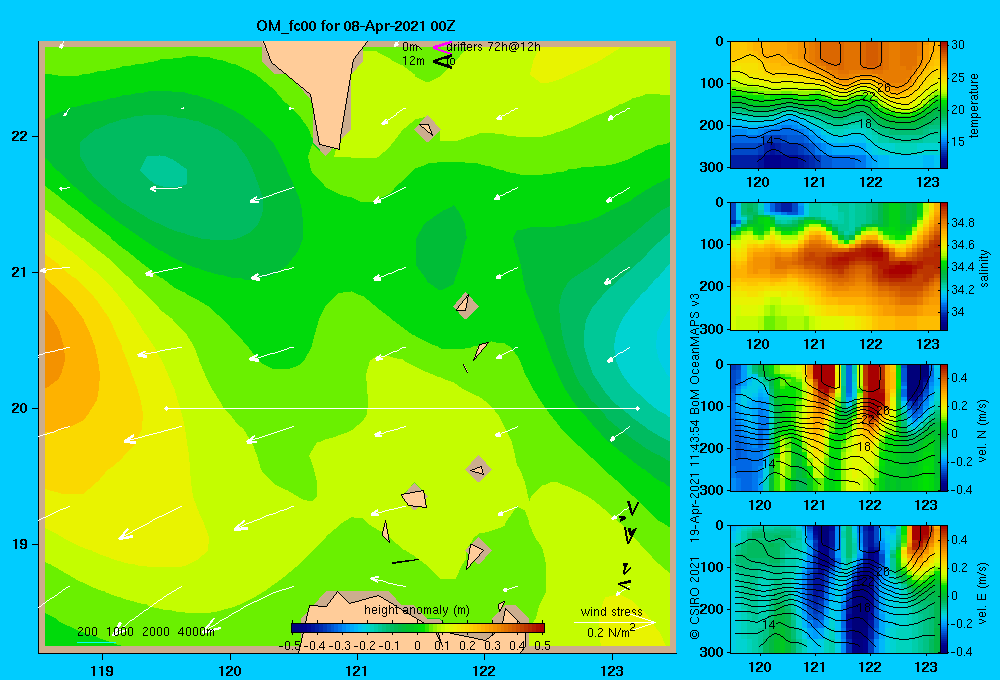
Task: Click latitude label 20 on main map
Action: (20, 408)
